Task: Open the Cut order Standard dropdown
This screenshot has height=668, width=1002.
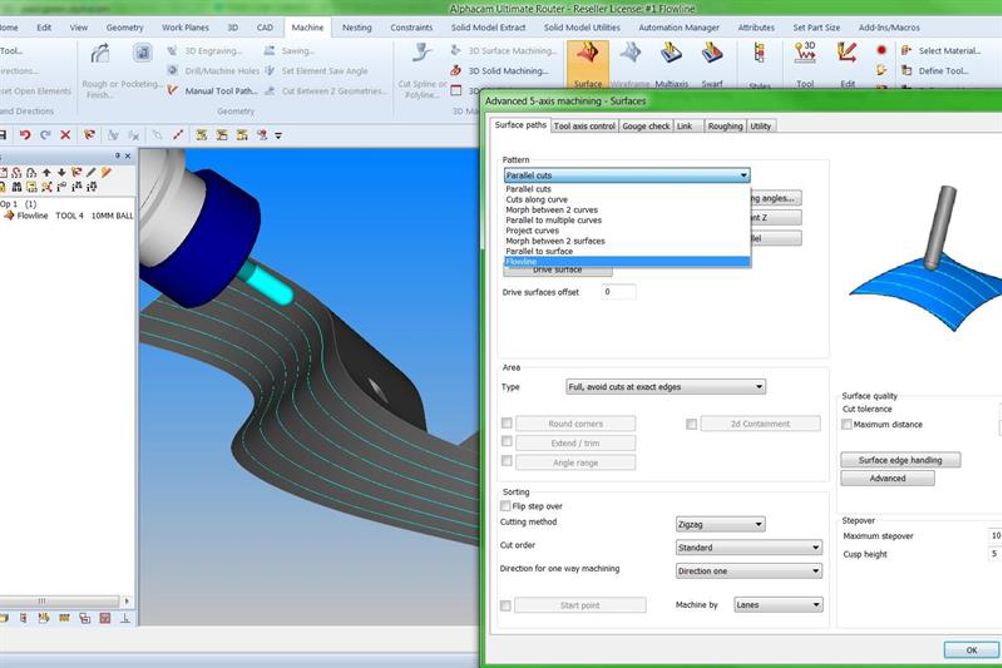Action: 748,548
